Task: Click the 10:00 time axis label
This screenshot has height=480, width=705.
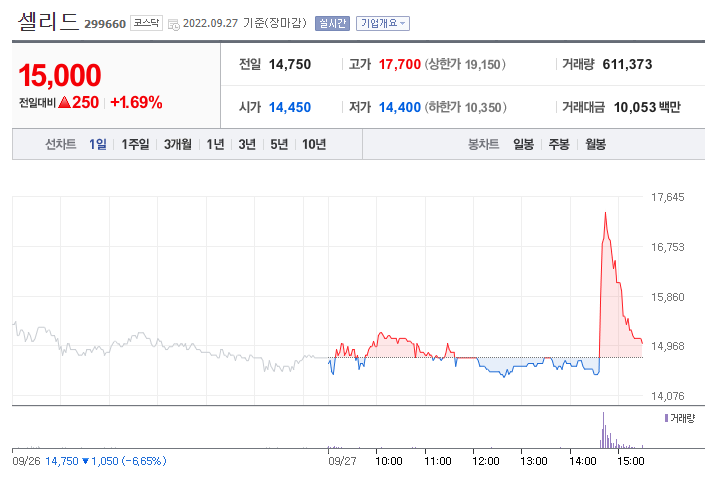Action: [x=389, y=461]
